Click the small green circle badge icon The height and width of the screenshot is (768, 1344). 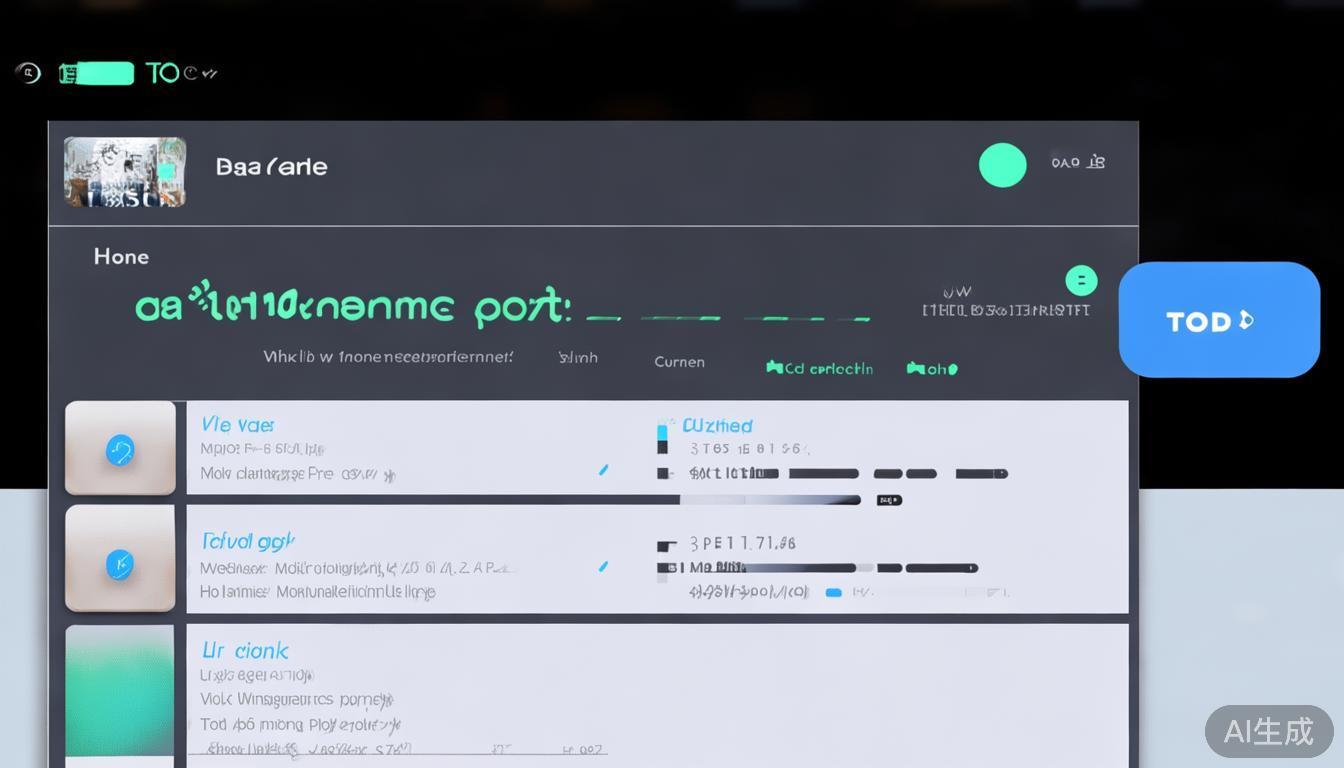pos(1081,281)
